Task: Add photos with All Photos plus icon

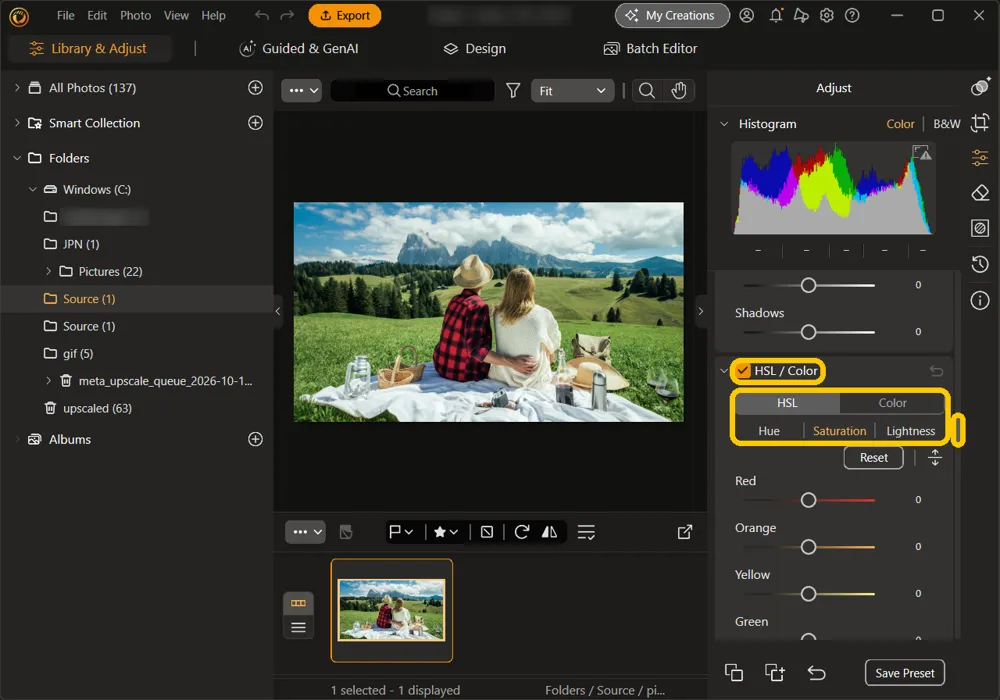Action: coord(255,88)
